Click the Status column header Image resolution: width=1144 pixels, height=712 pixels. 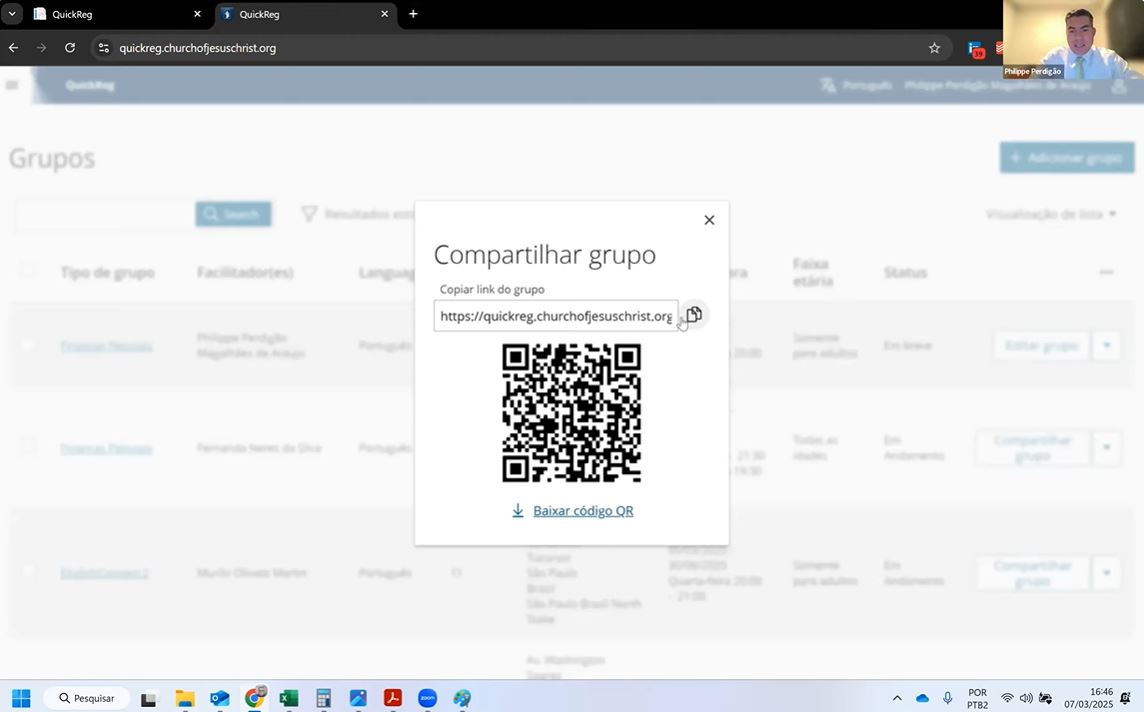click(x=905, y=272)
